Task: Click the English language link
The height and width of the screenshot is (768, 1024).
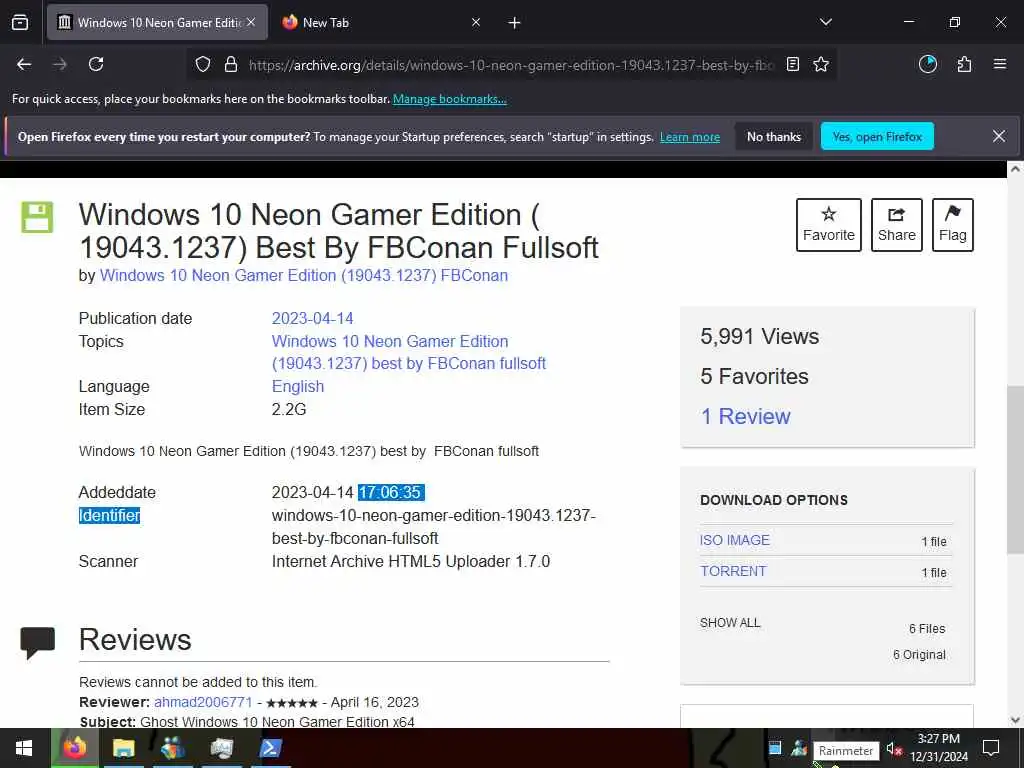Action: click(298, 387)
